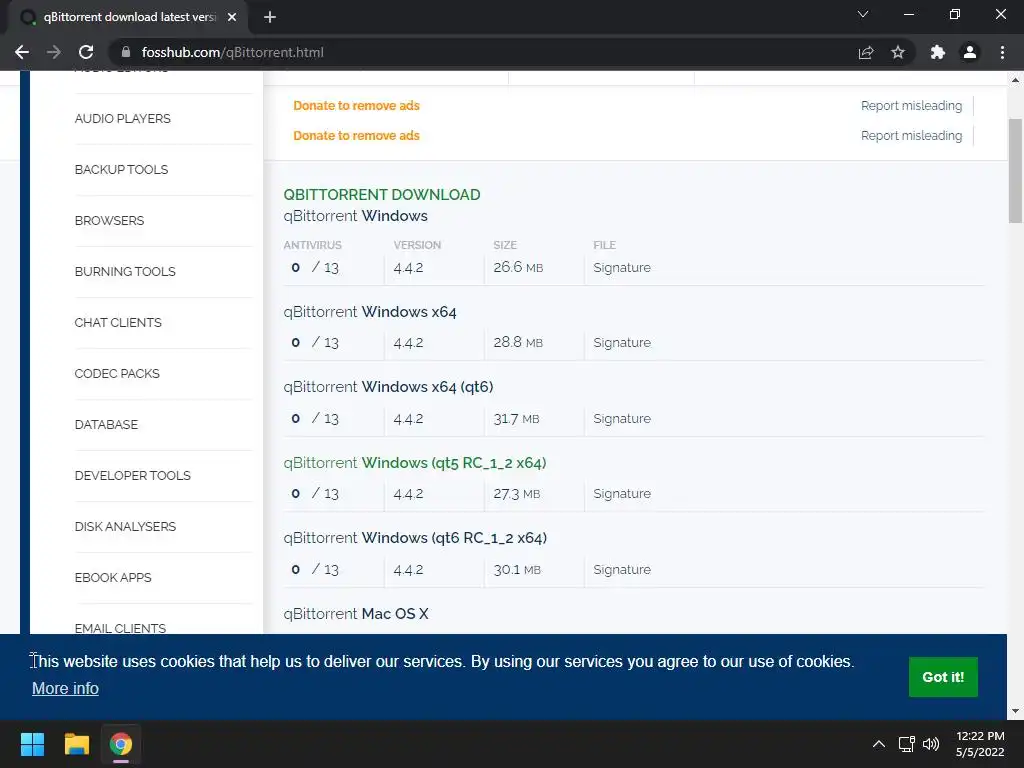Click the padlock site info icon
Screen dimensions: 1024x768
click(x=126, y=52)
